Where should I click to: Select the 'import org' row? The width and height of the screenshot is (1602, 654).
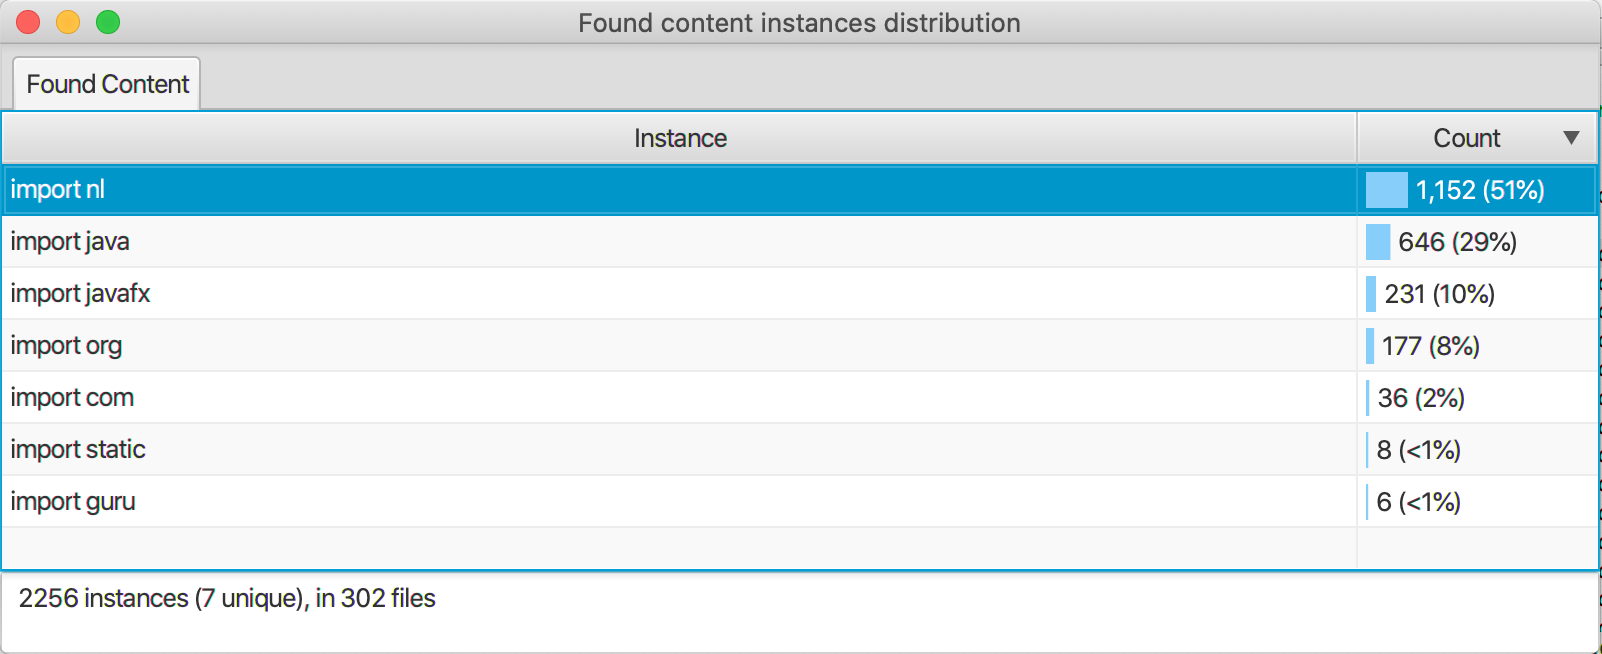coord(799,346)
